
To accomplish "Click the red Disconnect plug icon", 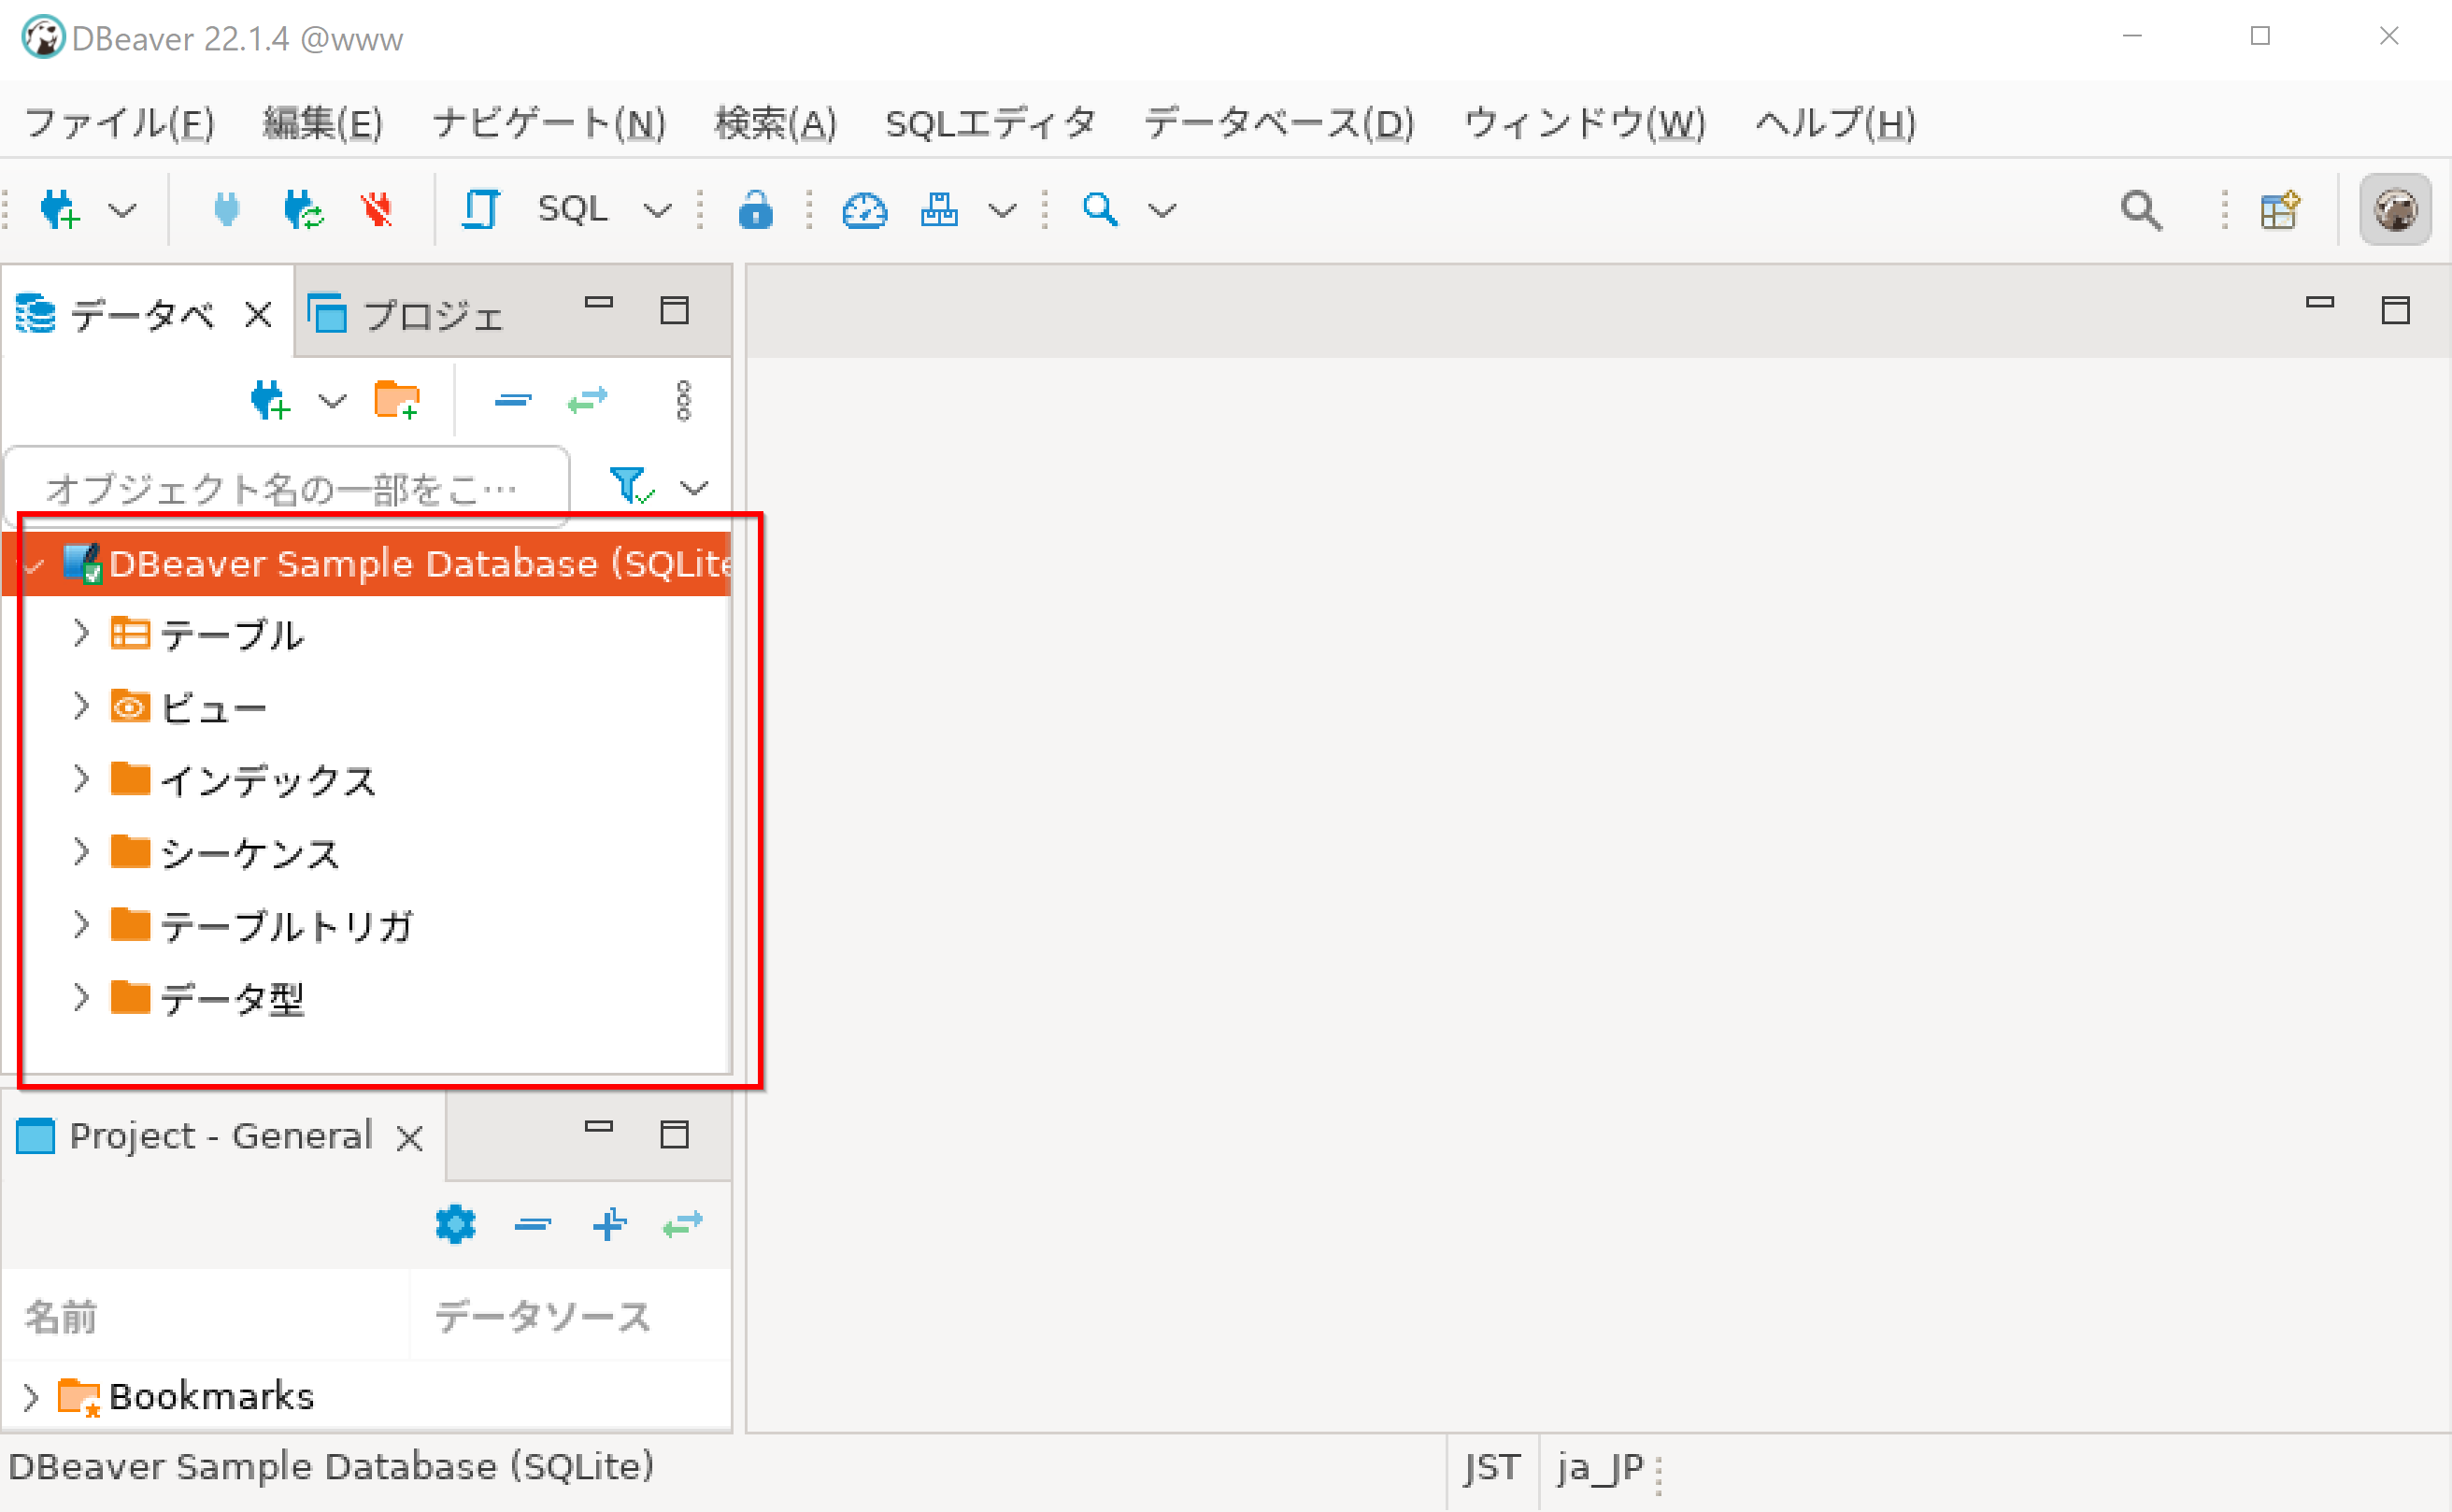I will (x=377, y=210).
